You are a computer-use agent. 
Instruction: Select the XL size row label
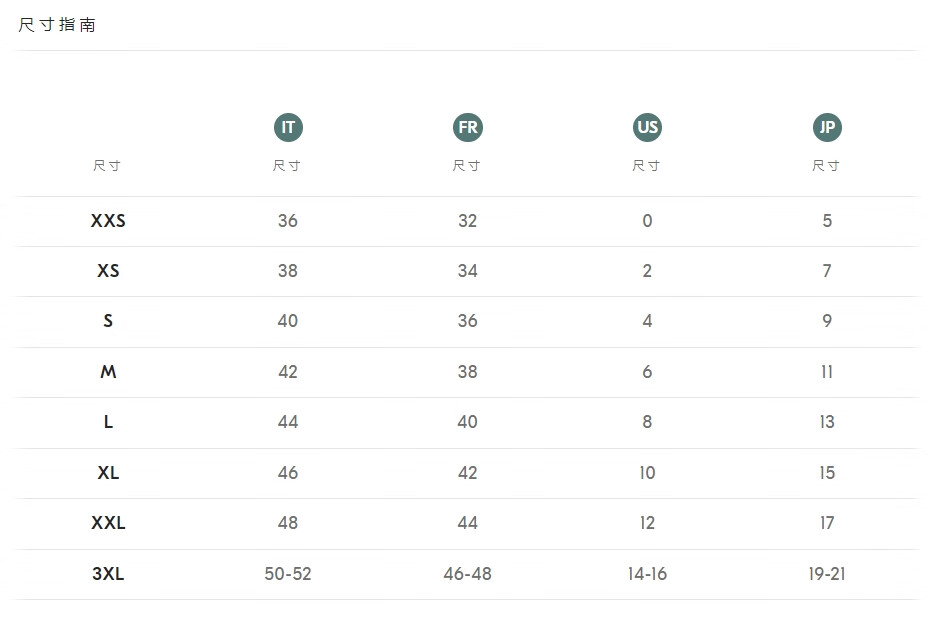click(108, 473)
